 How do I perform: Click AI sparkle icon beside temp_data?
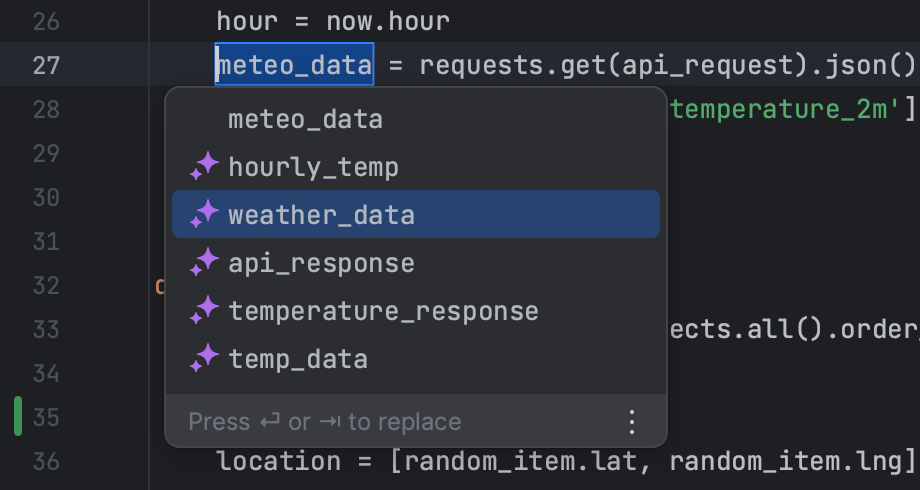click(x=204, y=359)
